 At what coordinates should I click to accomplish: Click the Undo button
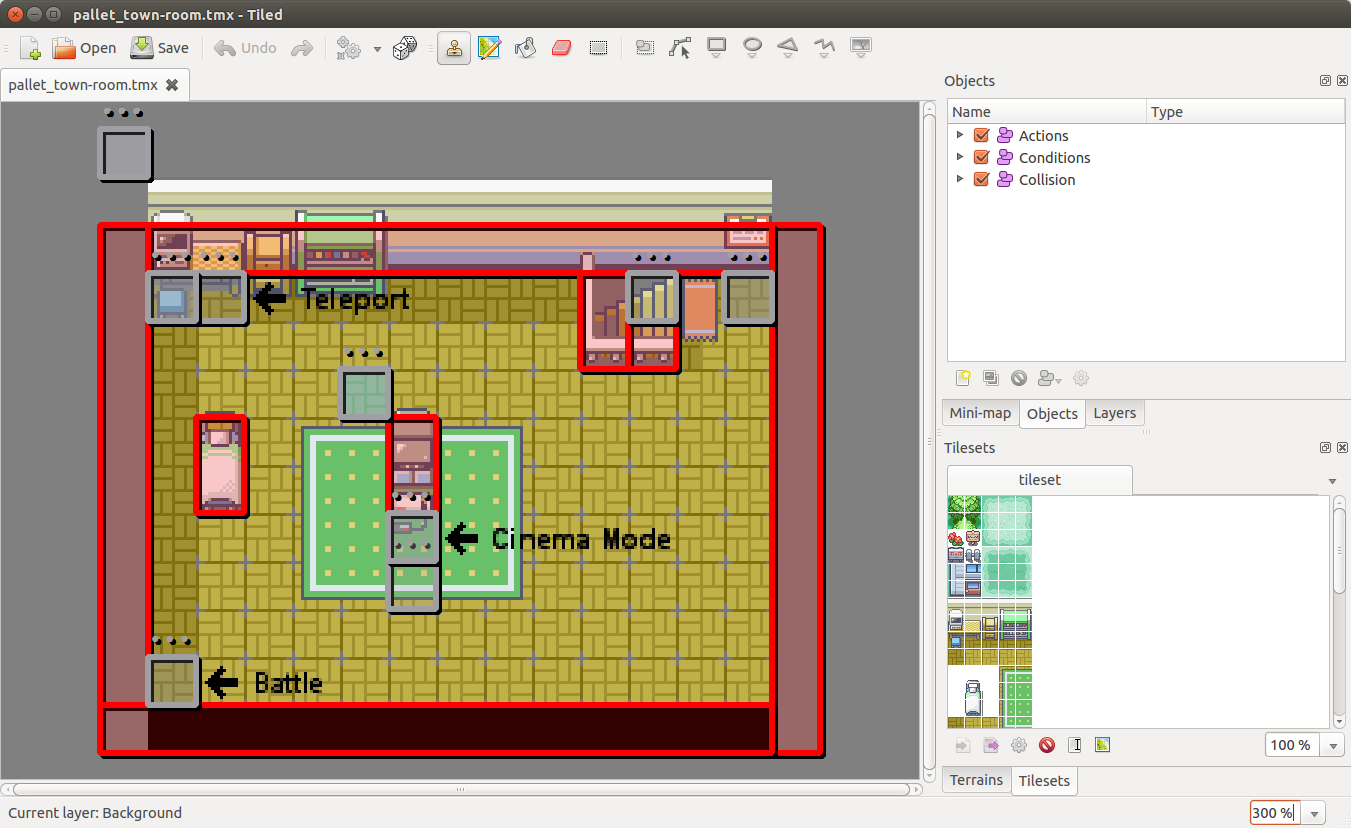click(x=245, y=47)
